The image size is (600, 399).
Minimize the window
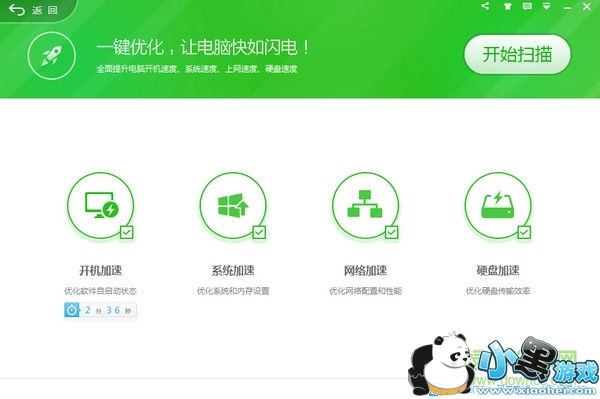(x=567, y=7)
